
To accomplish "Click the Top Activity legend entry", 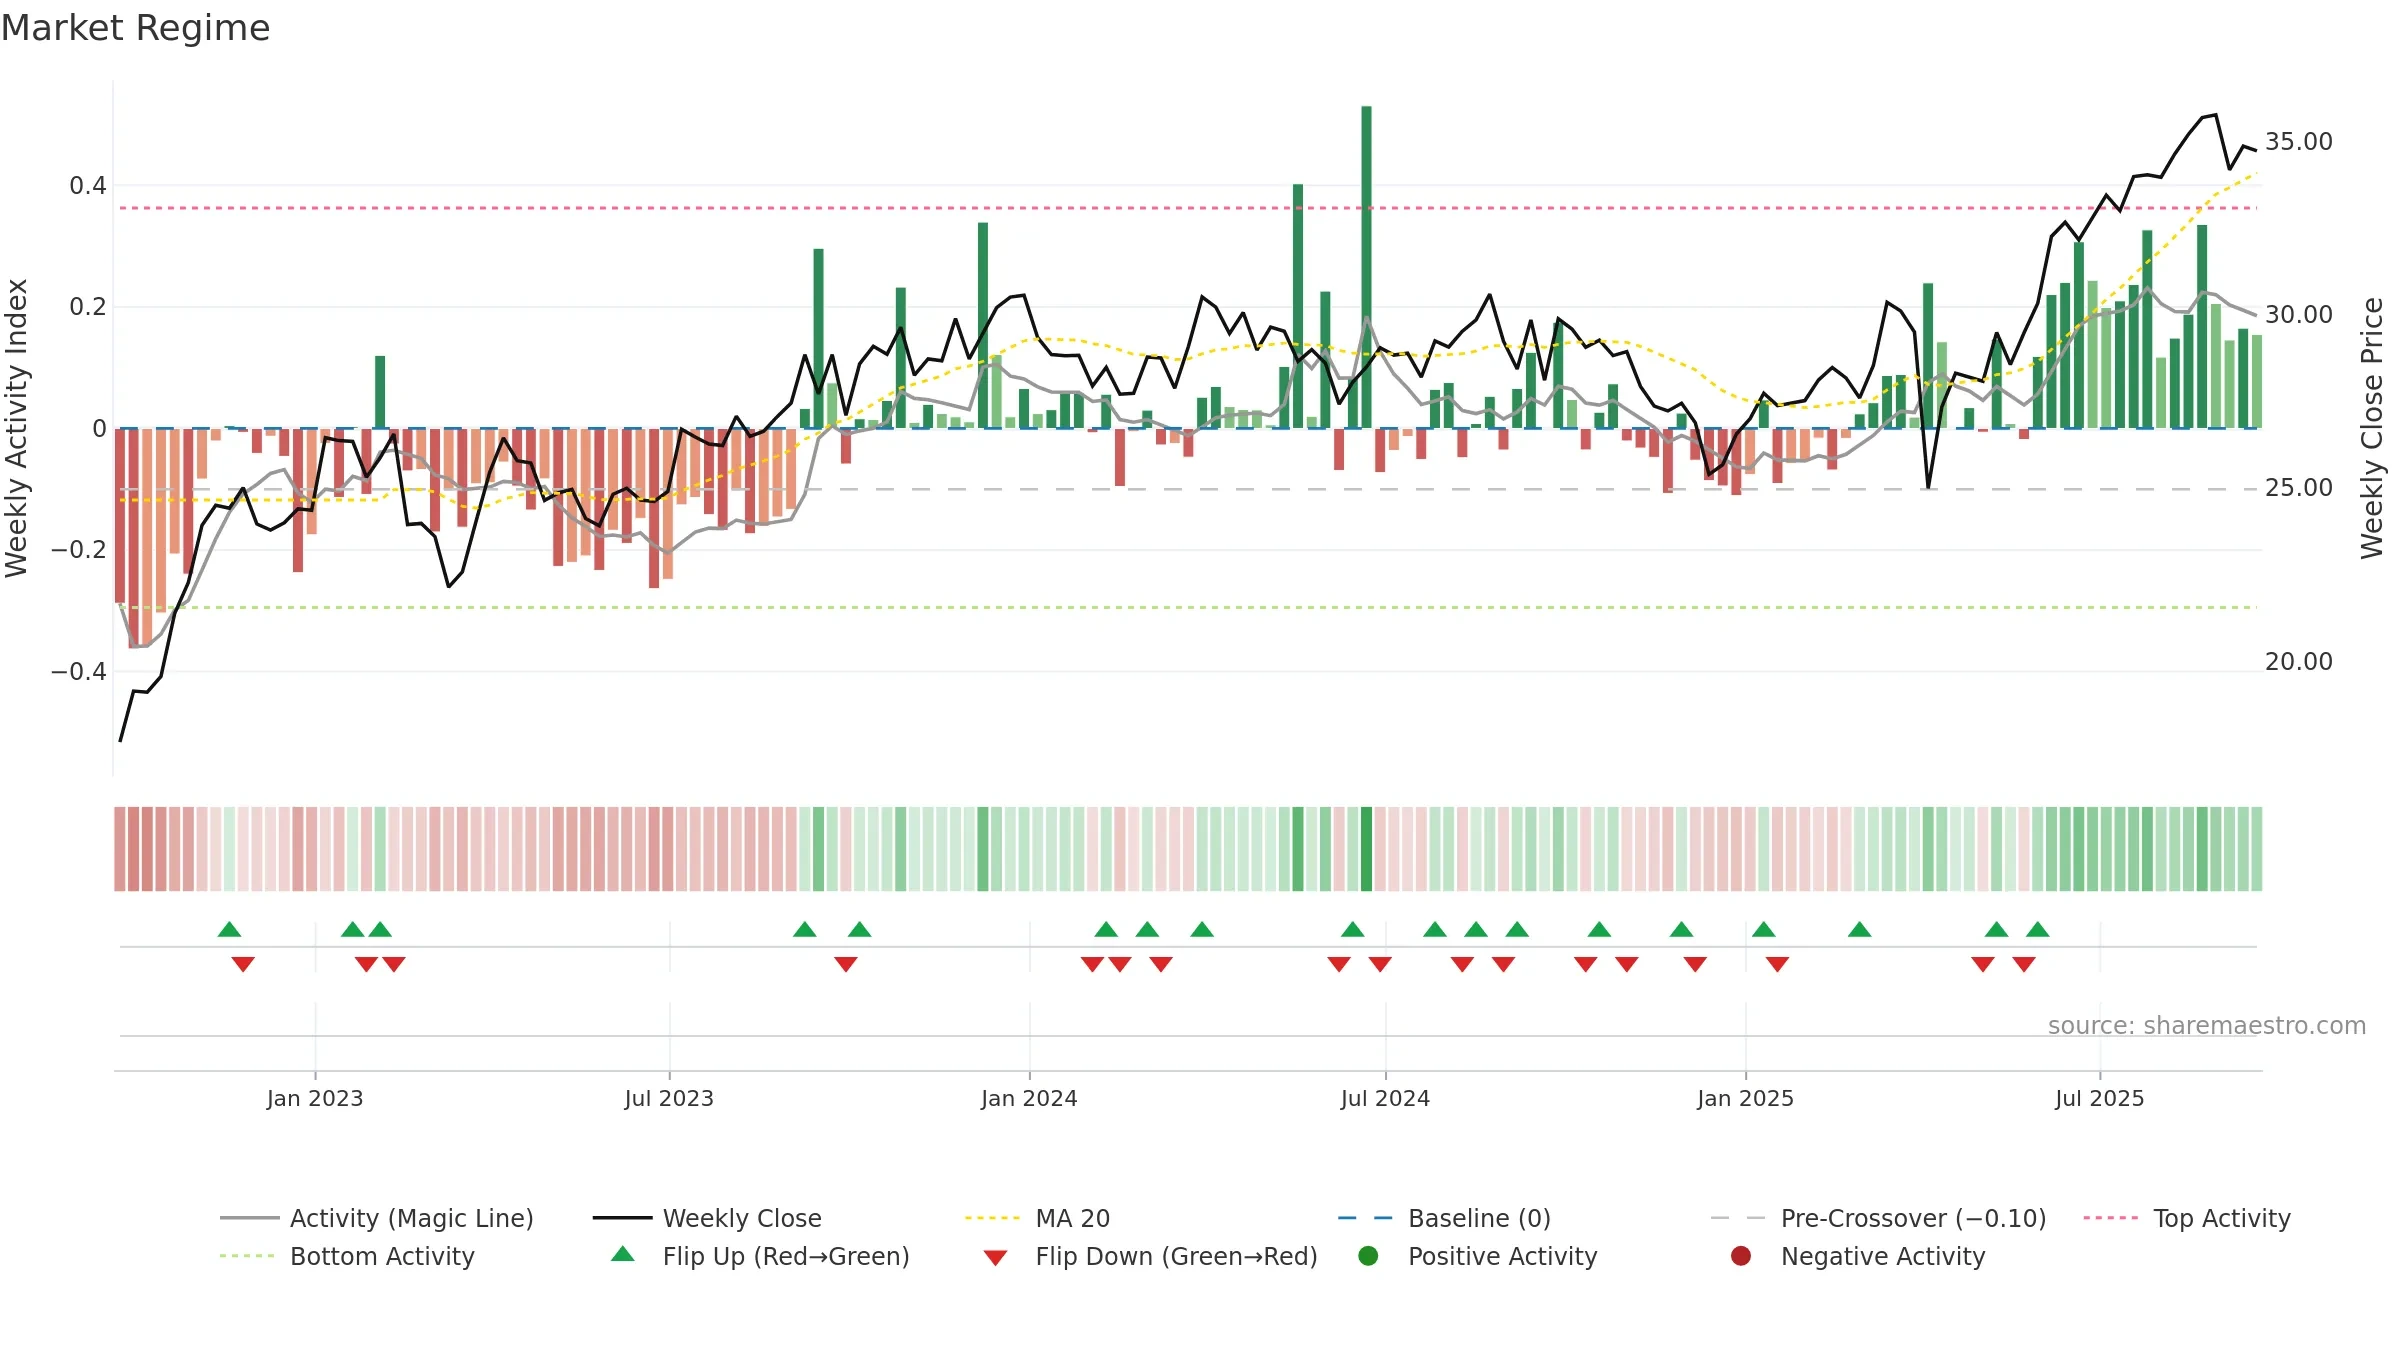I will pos(2187,1218).
